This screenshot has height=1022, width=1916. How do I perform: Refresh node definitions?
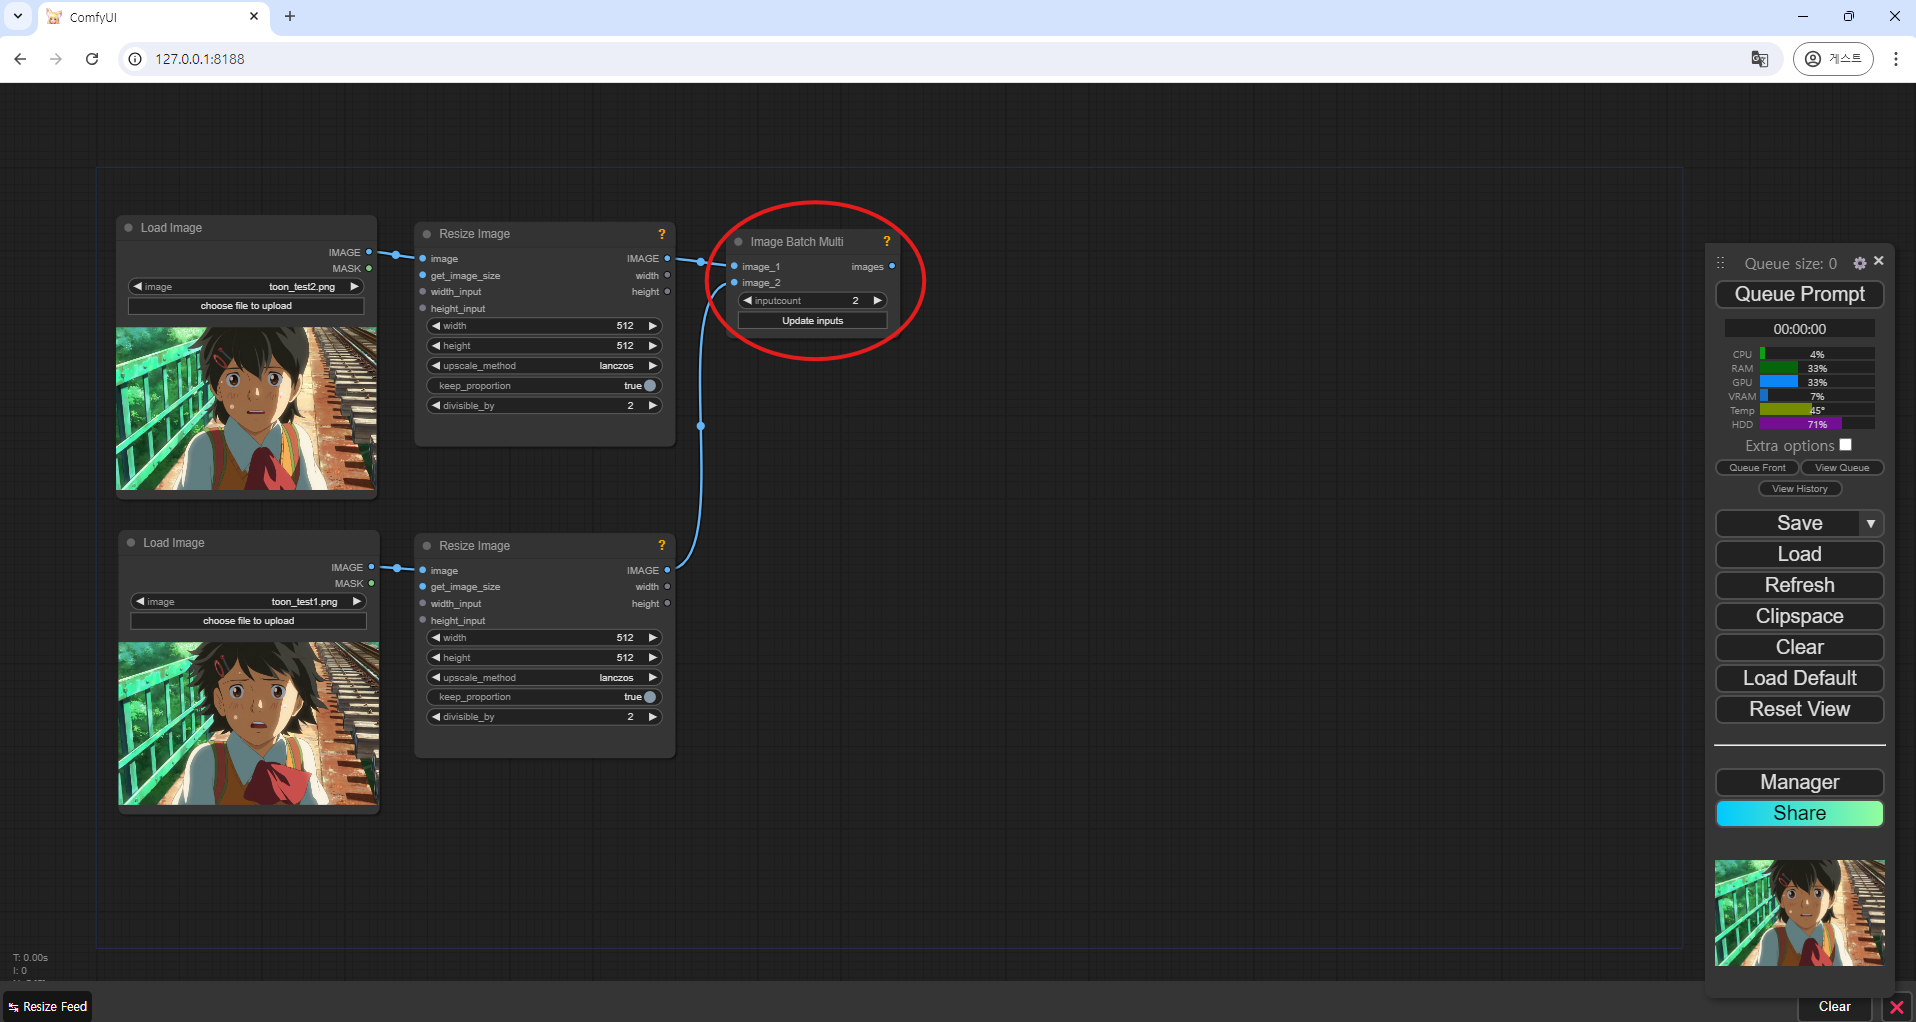pos(1799,585)
